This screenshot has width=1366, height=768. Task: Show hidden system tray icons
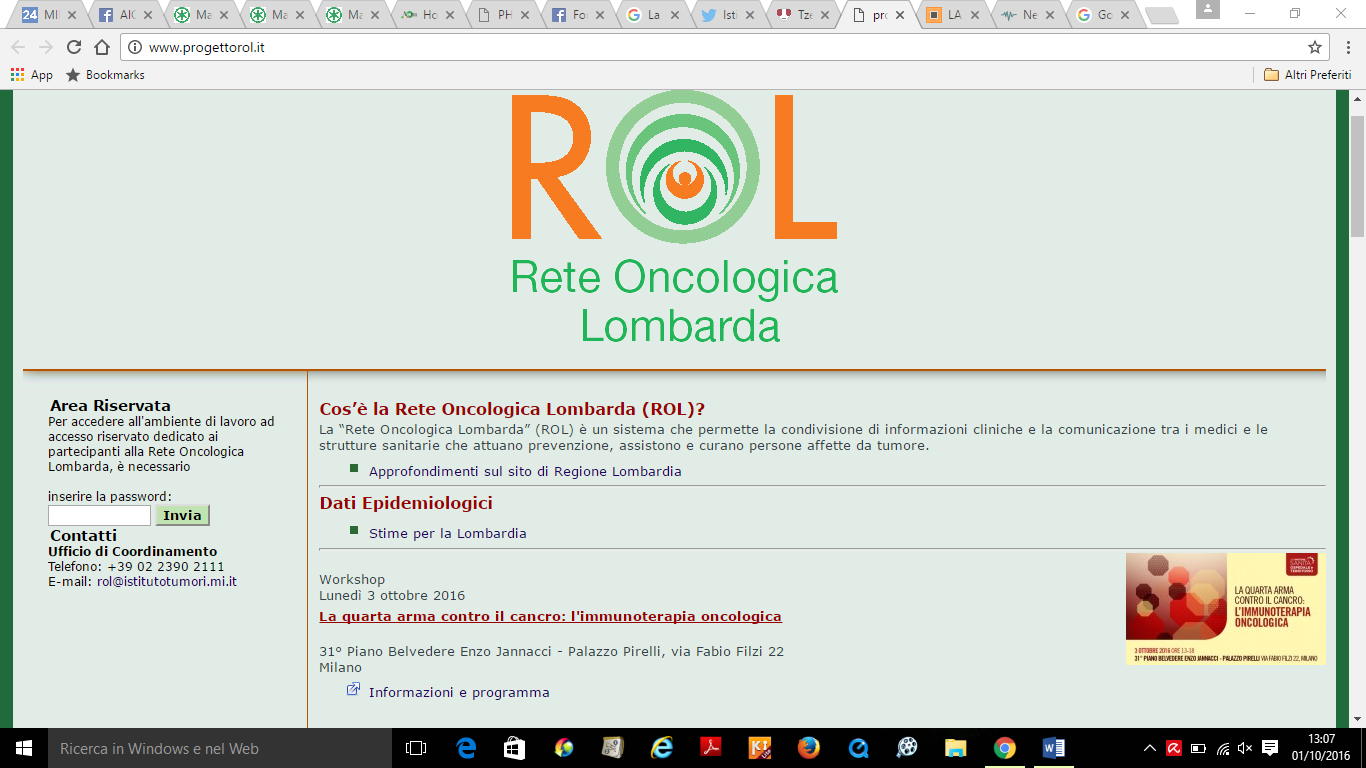tap(1150, 748)
